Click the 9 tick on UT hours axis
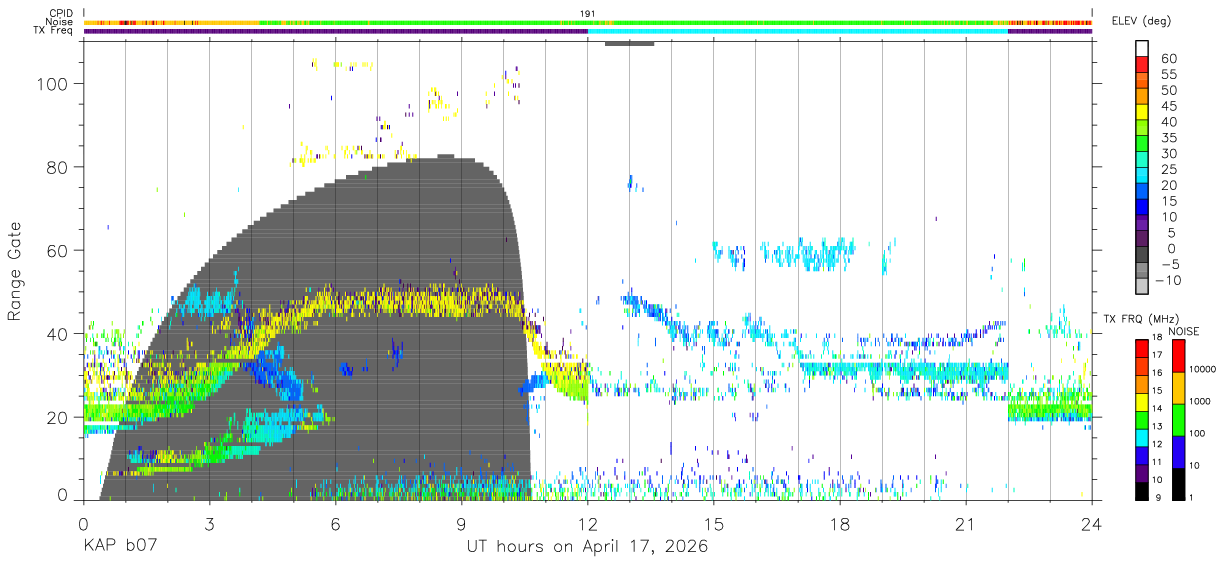This screenshot has height=567, width=1228. click(462, 524)
